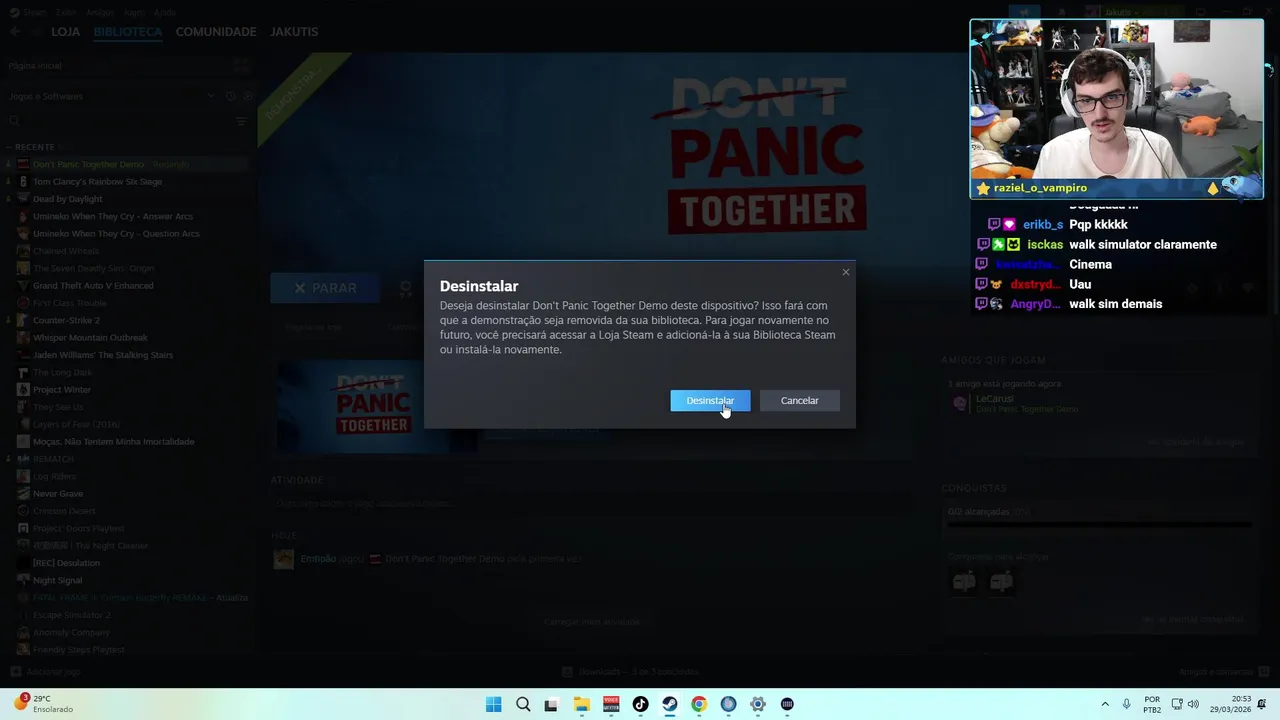1280x720 pixels.
Task: Close the Desinstalar dialog with X
Action: (x=846, y=272)
